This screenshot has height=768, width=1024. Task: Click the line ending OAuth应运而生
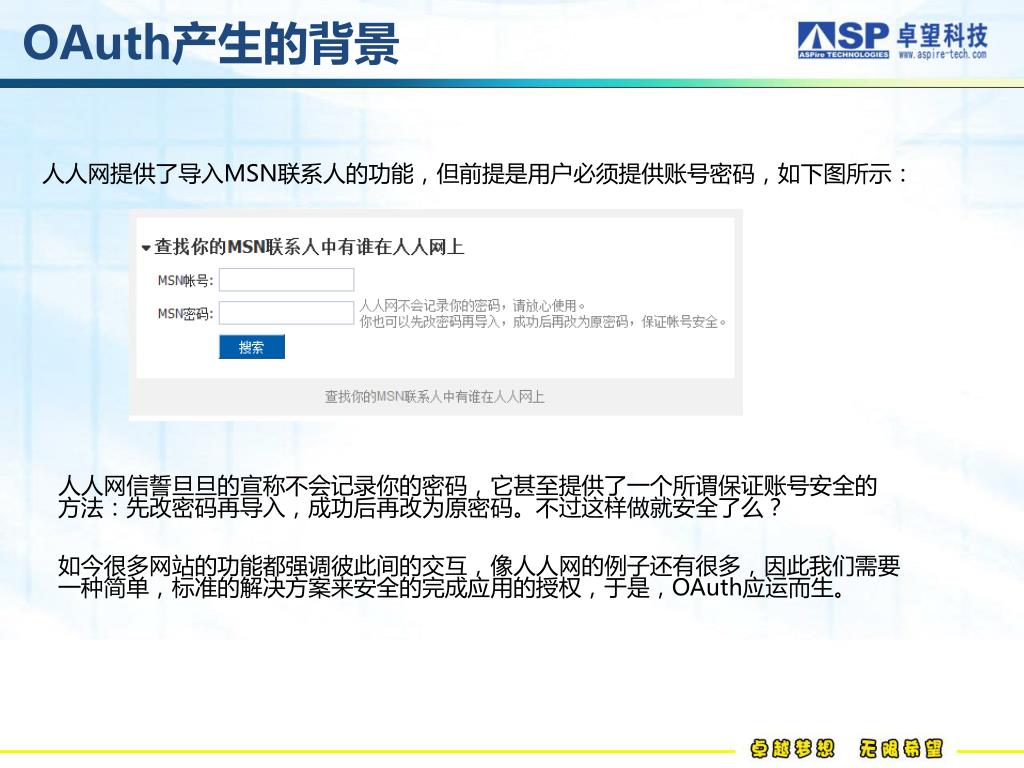click(x=452, y=588)
